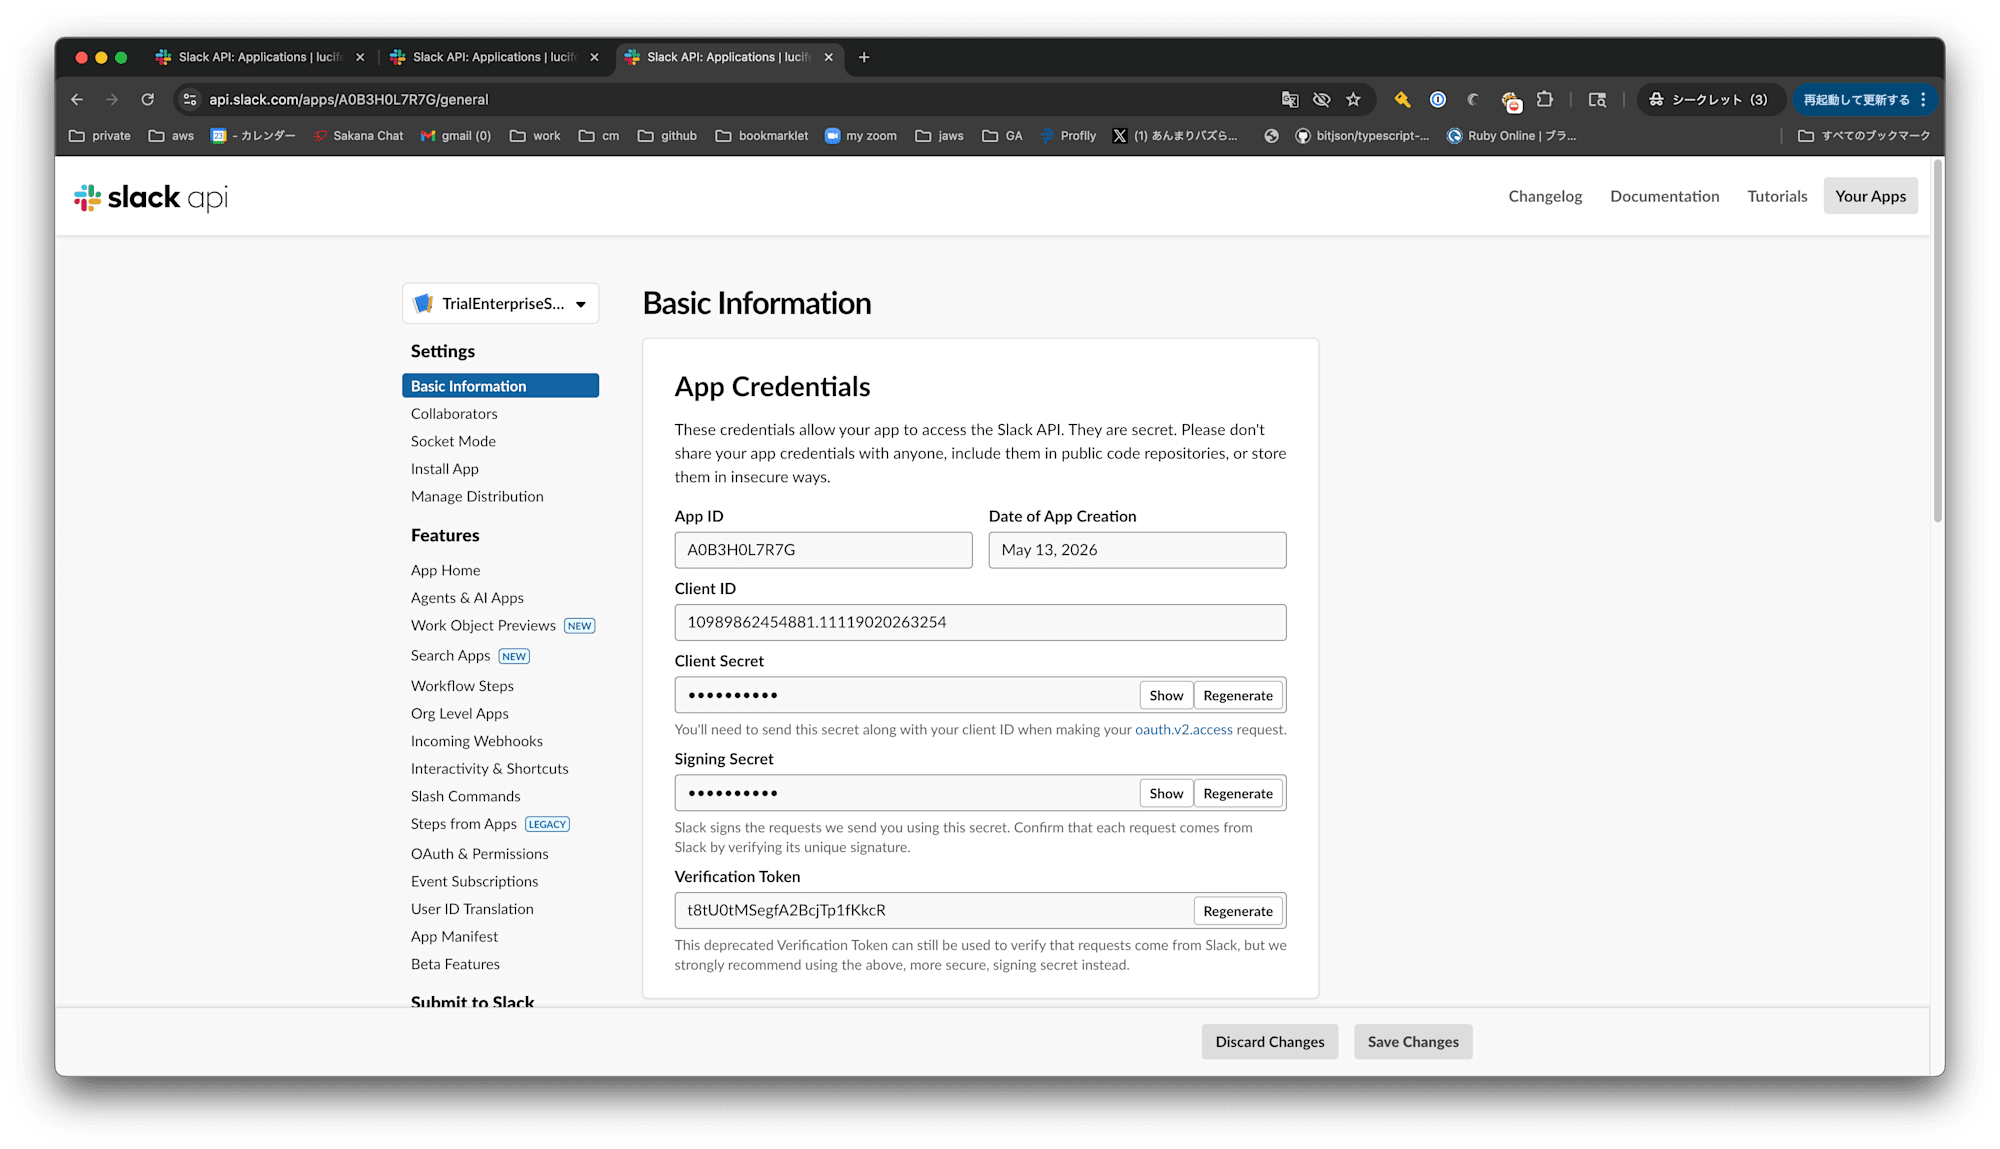The image size is (2000, 1149).
Task: Open a new browser tab with plus icon
Action: 864,57
